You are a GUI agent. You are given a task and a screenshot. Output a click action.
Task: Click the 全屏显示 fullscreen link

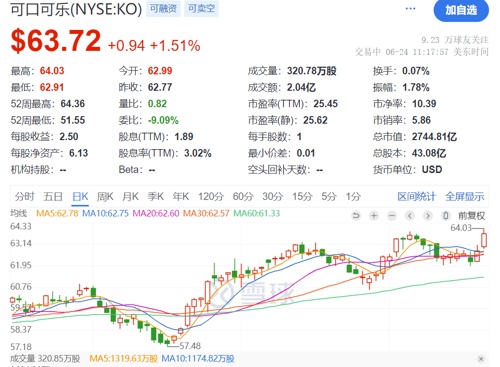465,197
